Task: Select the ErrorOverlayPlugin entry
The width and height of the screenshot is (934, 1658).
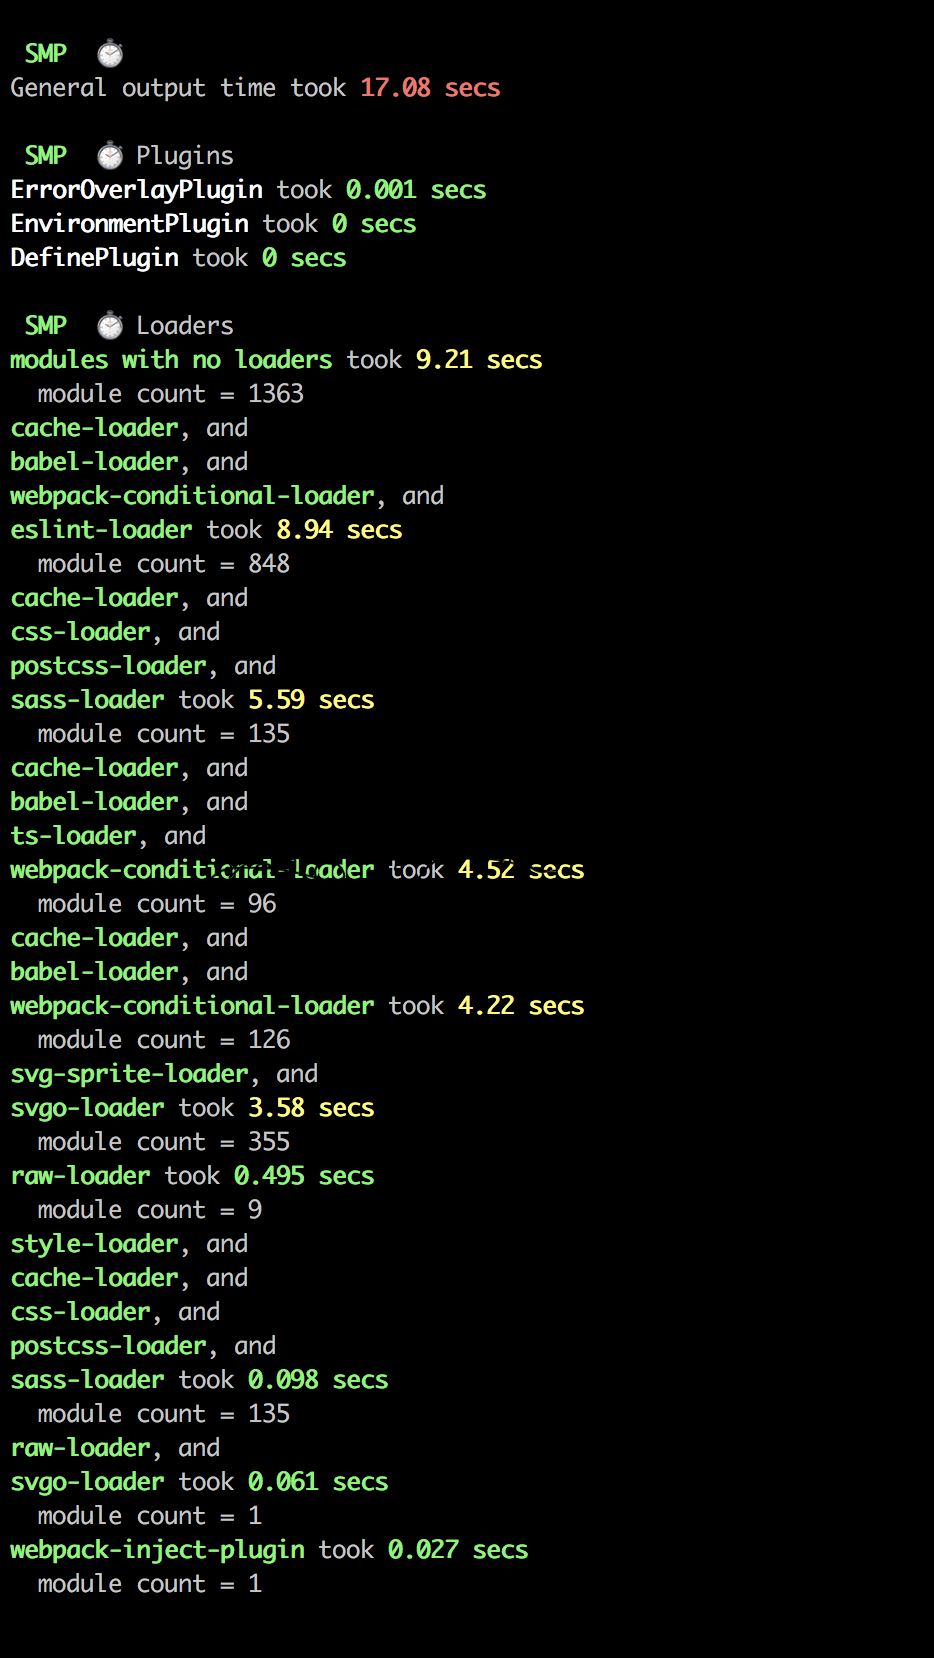Action: click(136, 190)
